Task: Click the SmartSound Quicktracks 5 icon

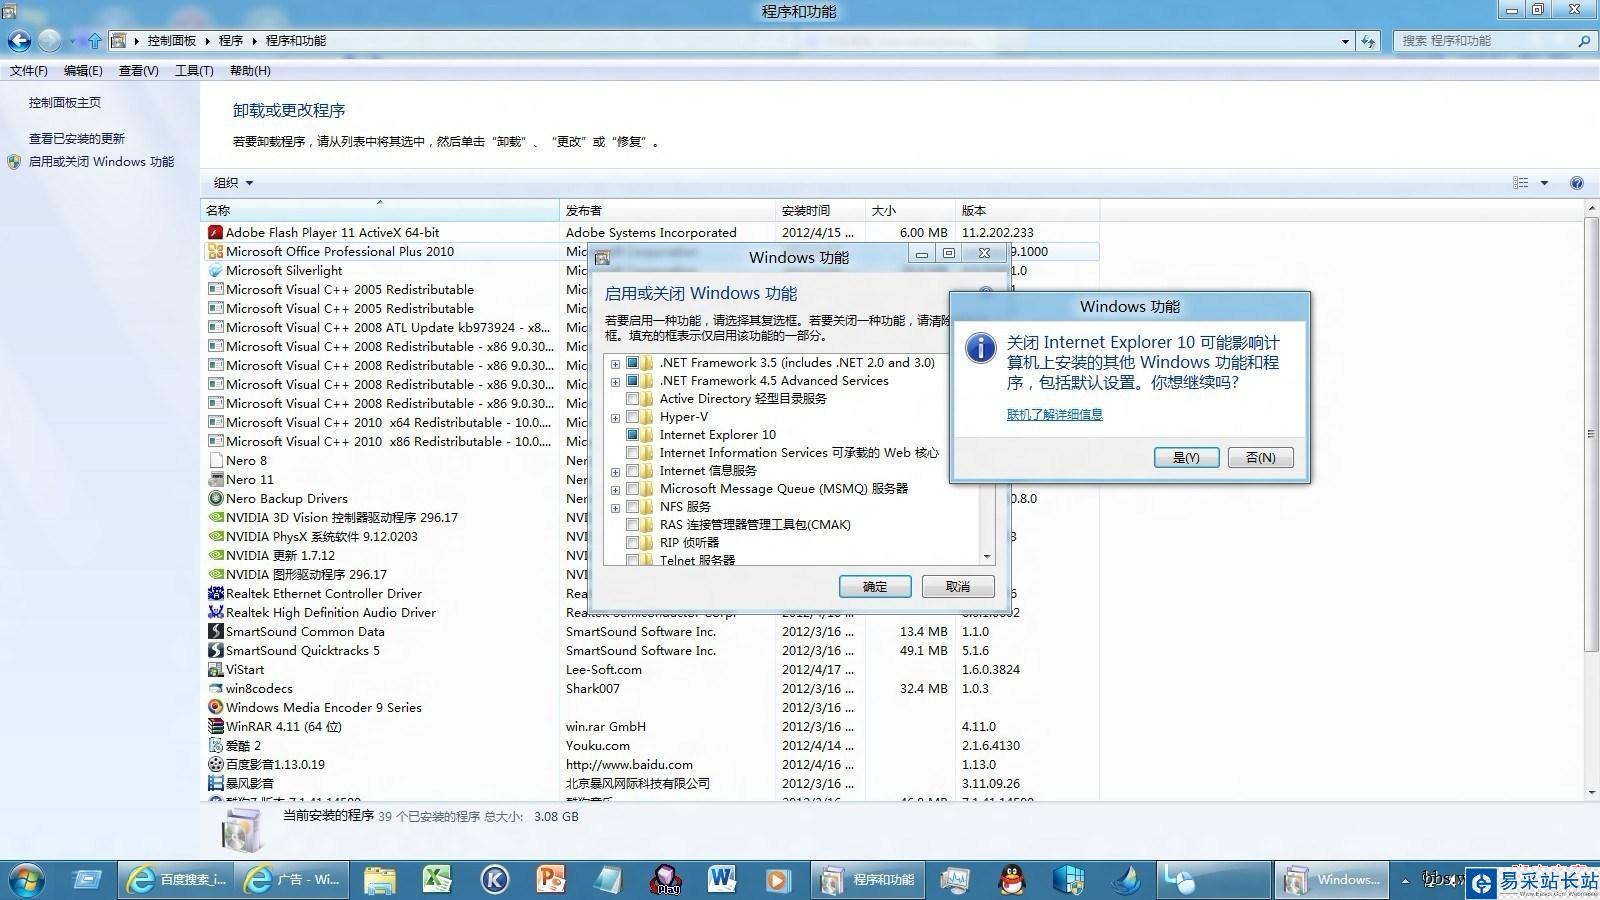Action: tap(215, 650)
